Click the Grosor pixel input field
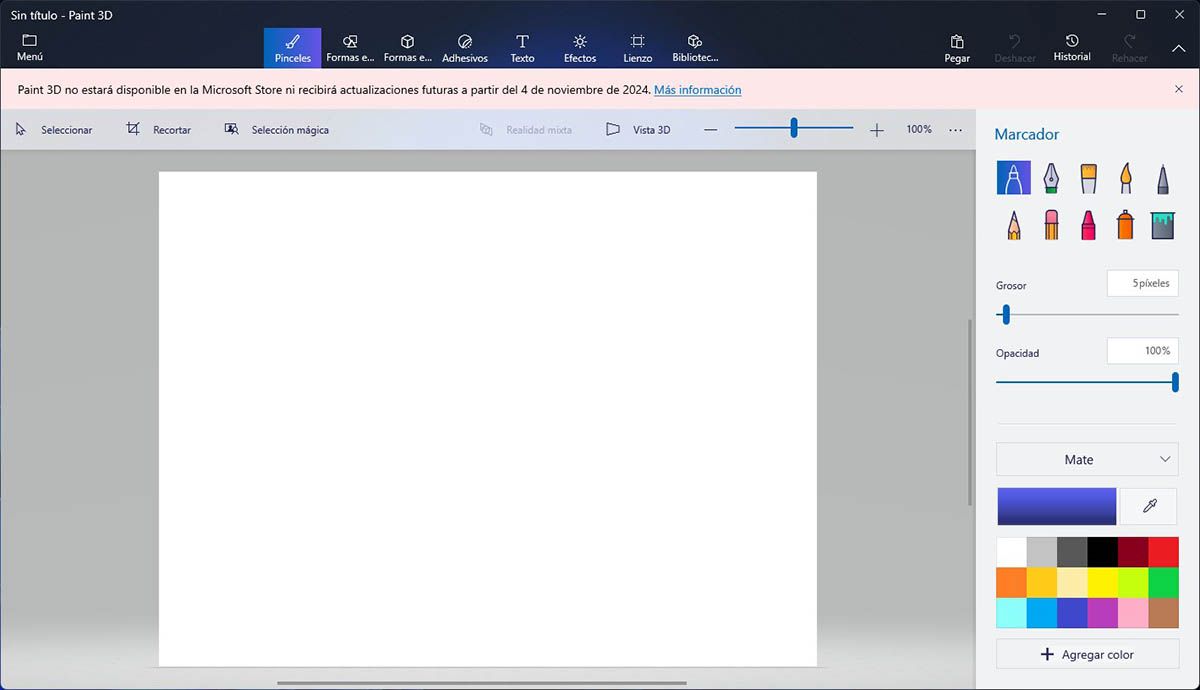Image resolution: width=1200 pixels, height=690 pixels. tap(1142, 284)
